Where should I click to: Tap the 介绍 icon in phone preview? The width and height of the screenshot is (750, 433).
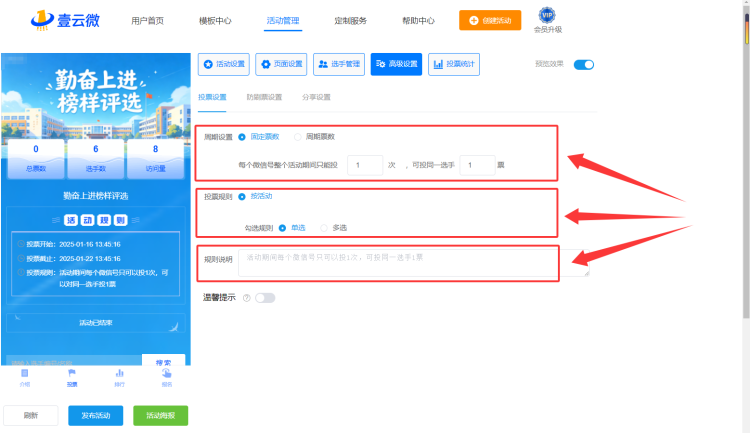(x=24, y=373)
